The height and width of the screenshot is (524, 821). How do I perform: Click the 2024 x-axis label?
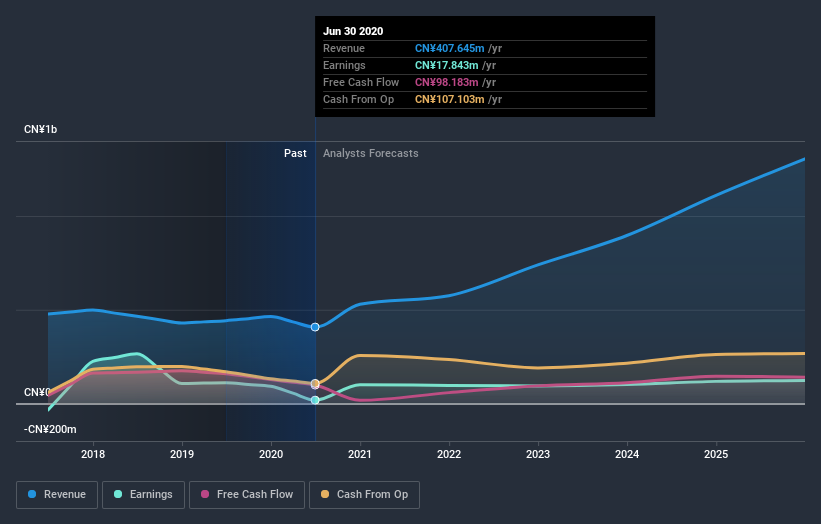tap(627, 454)
